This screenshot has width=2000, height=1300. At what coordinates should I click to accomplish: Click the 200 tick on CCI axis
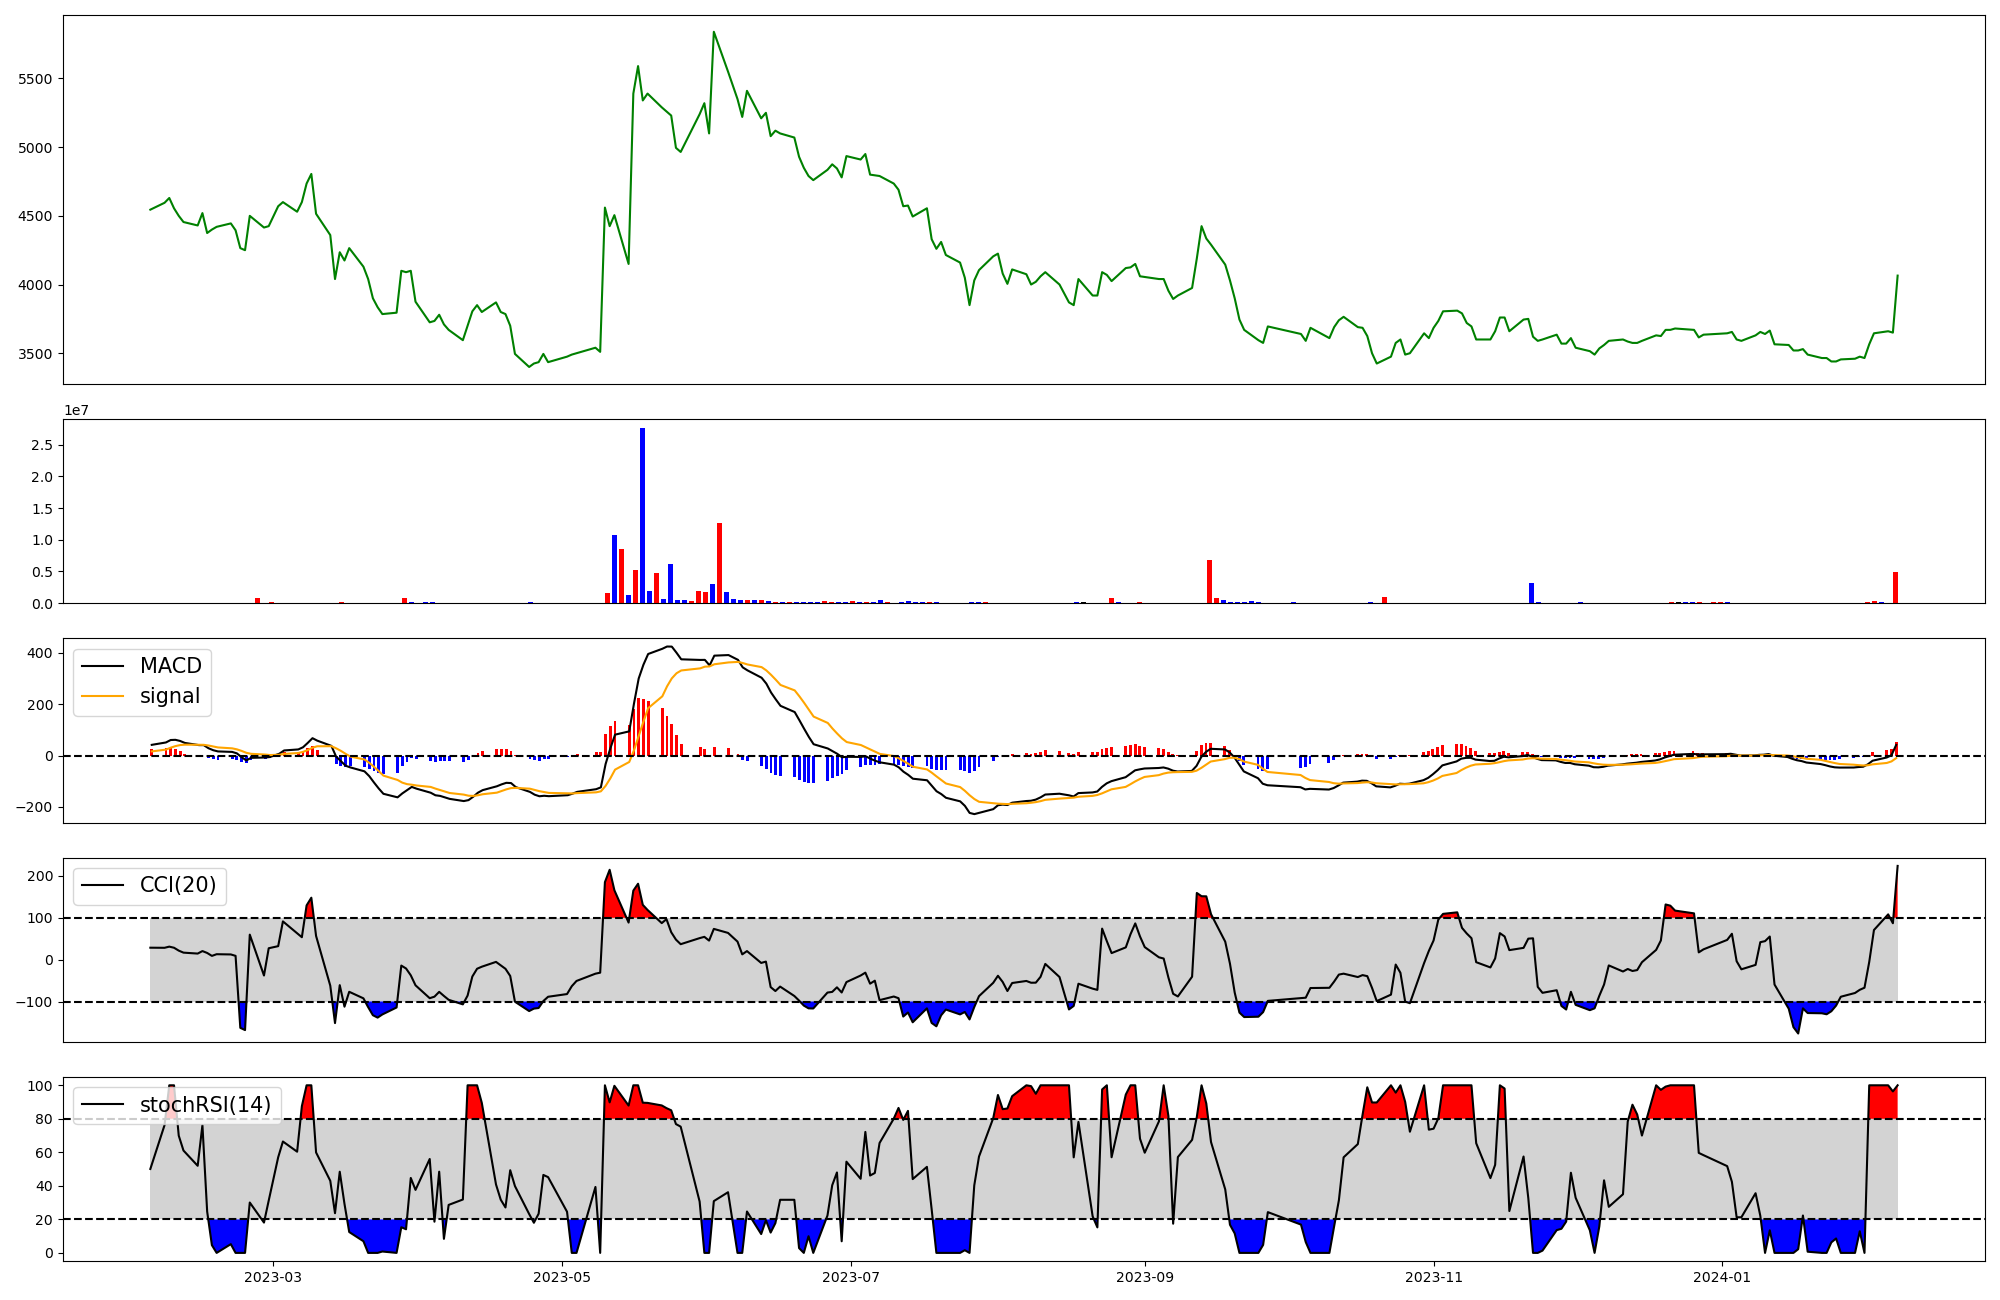click(x=41, y=876)
